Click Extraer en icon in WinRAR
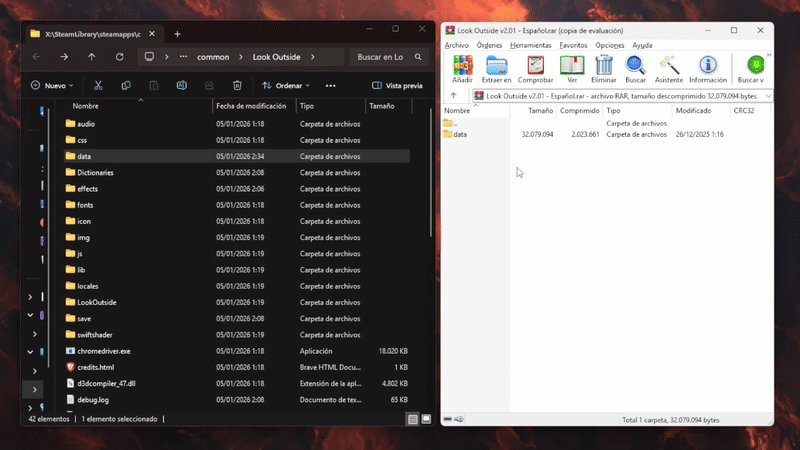This screenshot has height=450, width=800. [x=496, y=69]
